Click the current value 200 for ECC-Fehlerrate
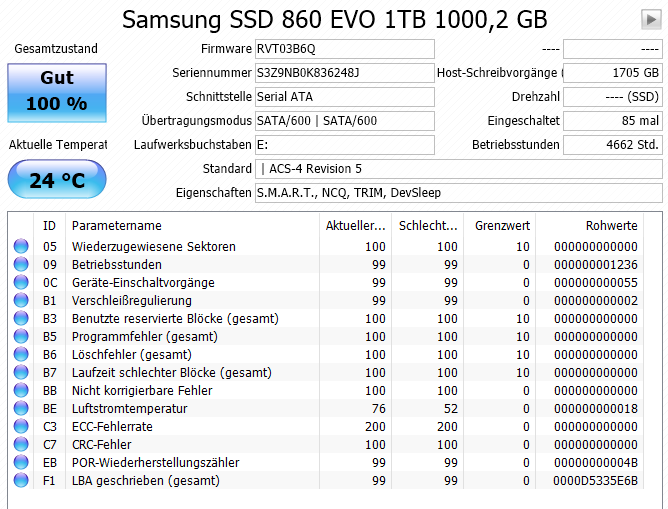Screen dimensions: 668x509 [x=375, y=426]
